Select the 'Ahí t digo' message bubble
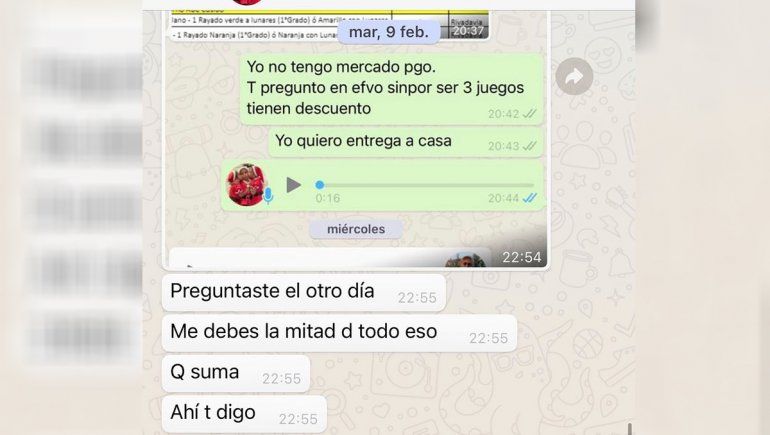770x435 pixels. pyautogui.click(x=244, y=414)
